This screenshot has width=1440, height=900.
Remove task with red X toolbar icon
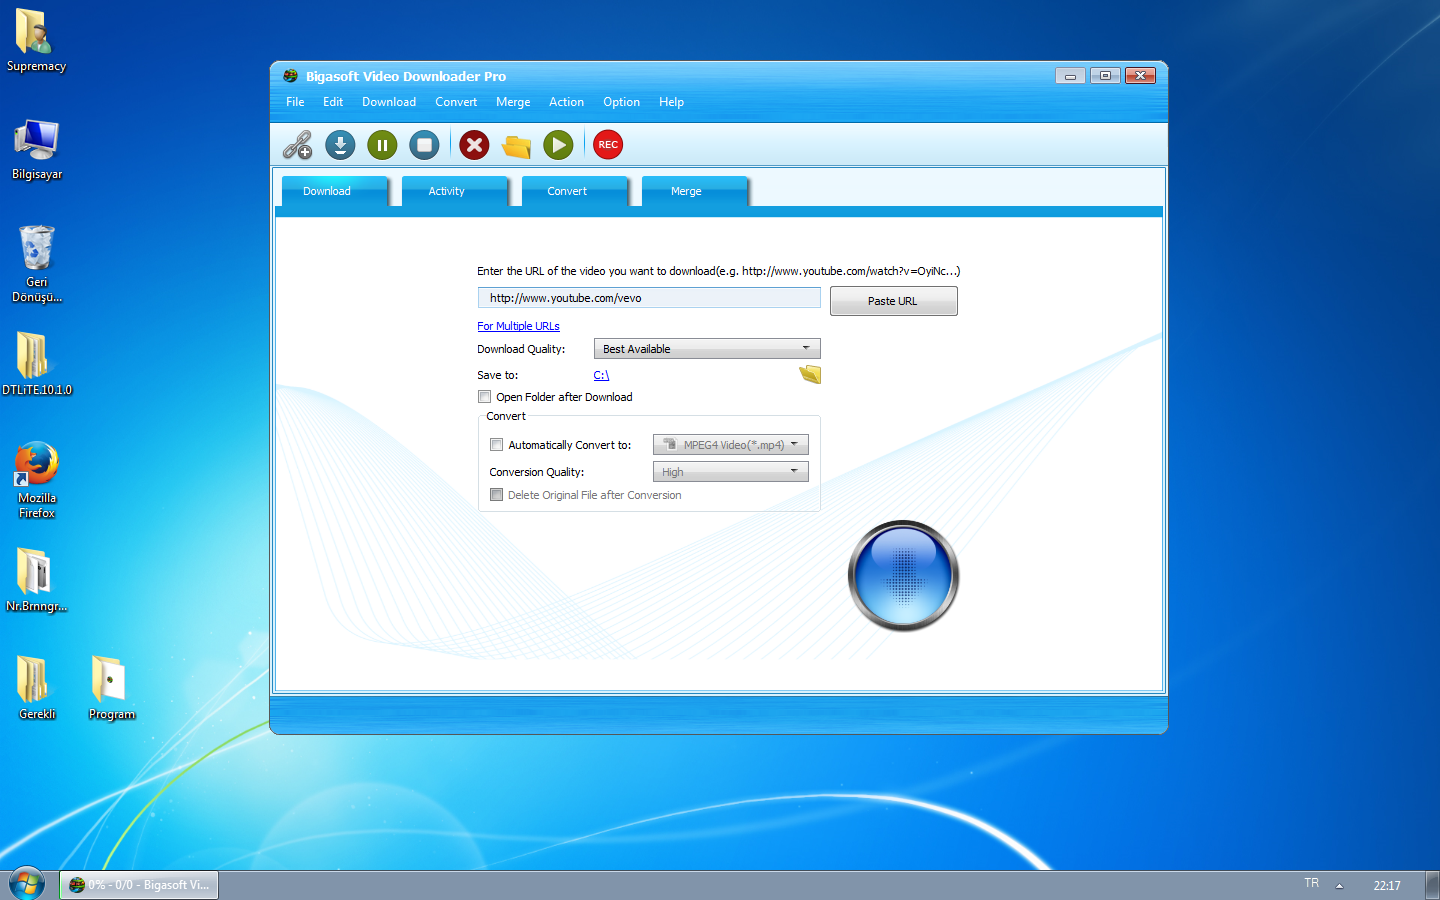[474, 145]
